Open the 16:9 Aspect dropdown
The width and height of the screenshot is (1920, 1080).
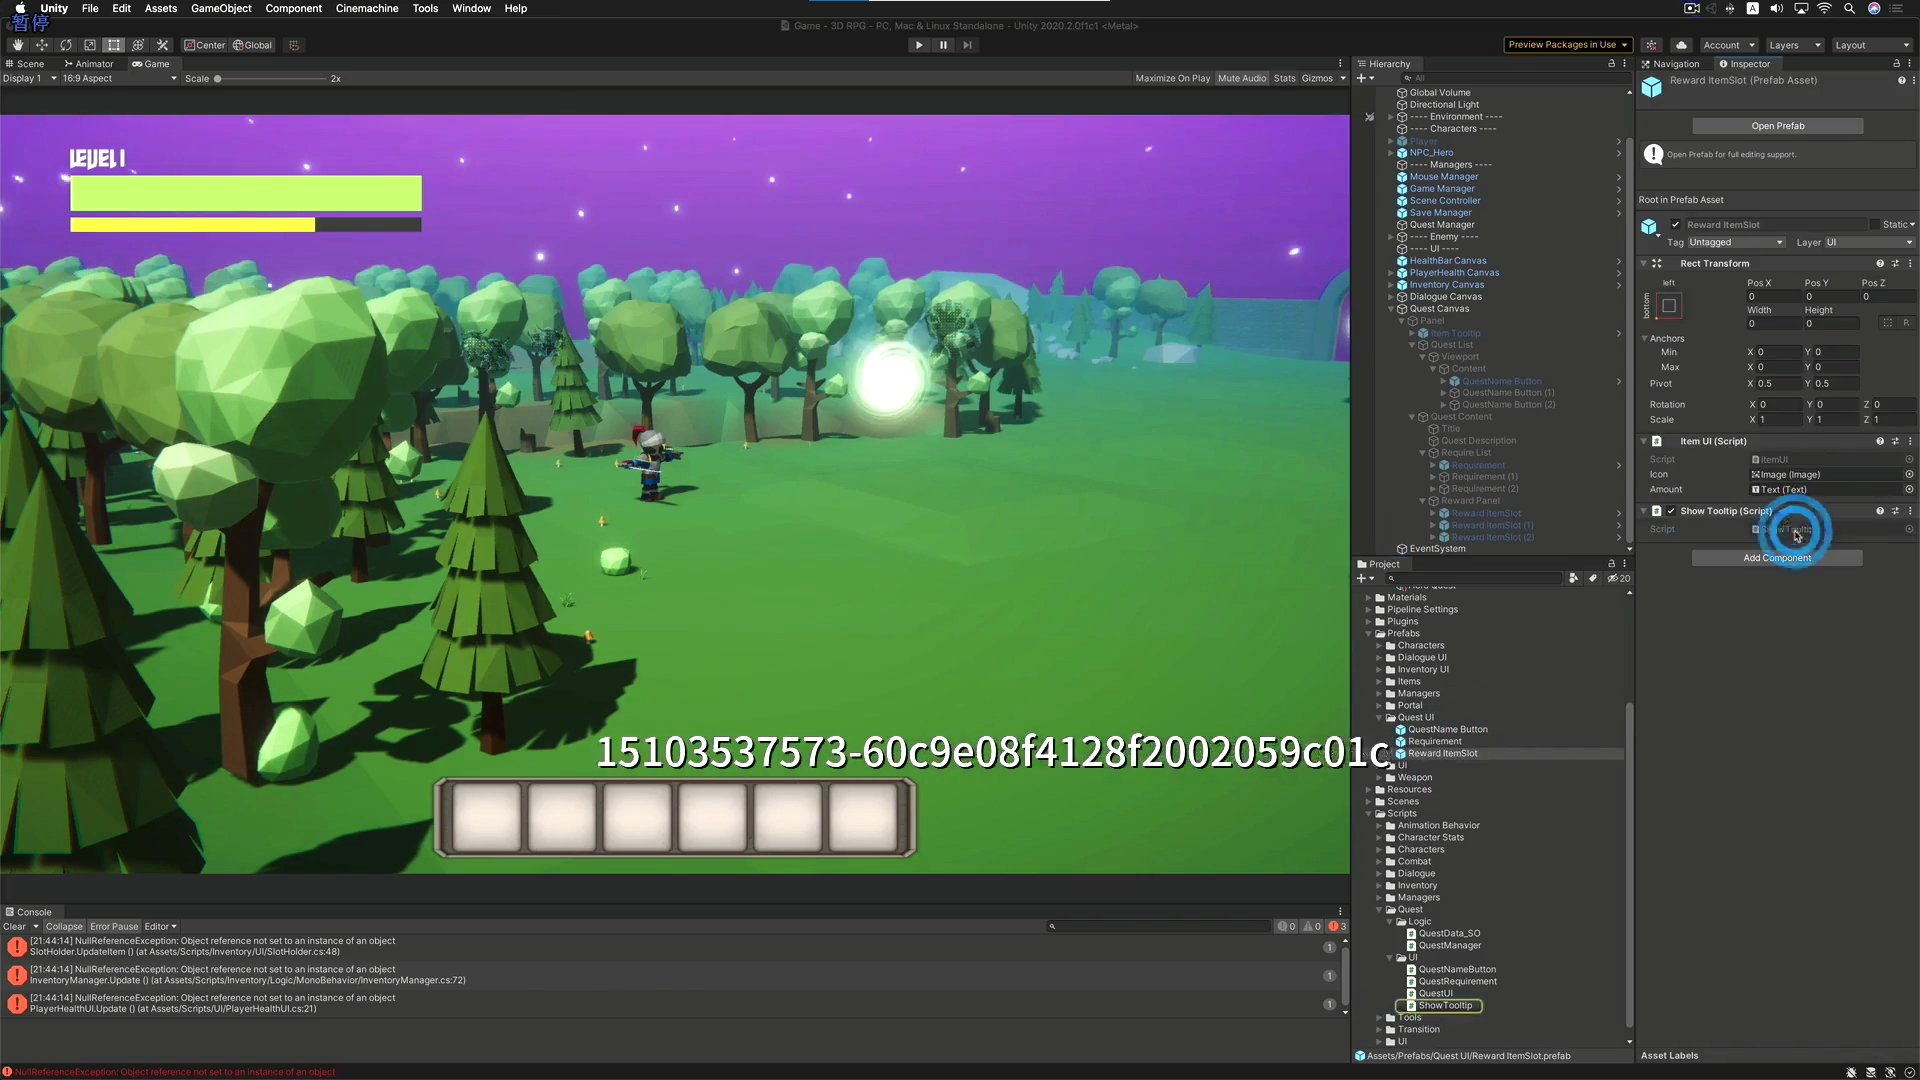[118, 78]
